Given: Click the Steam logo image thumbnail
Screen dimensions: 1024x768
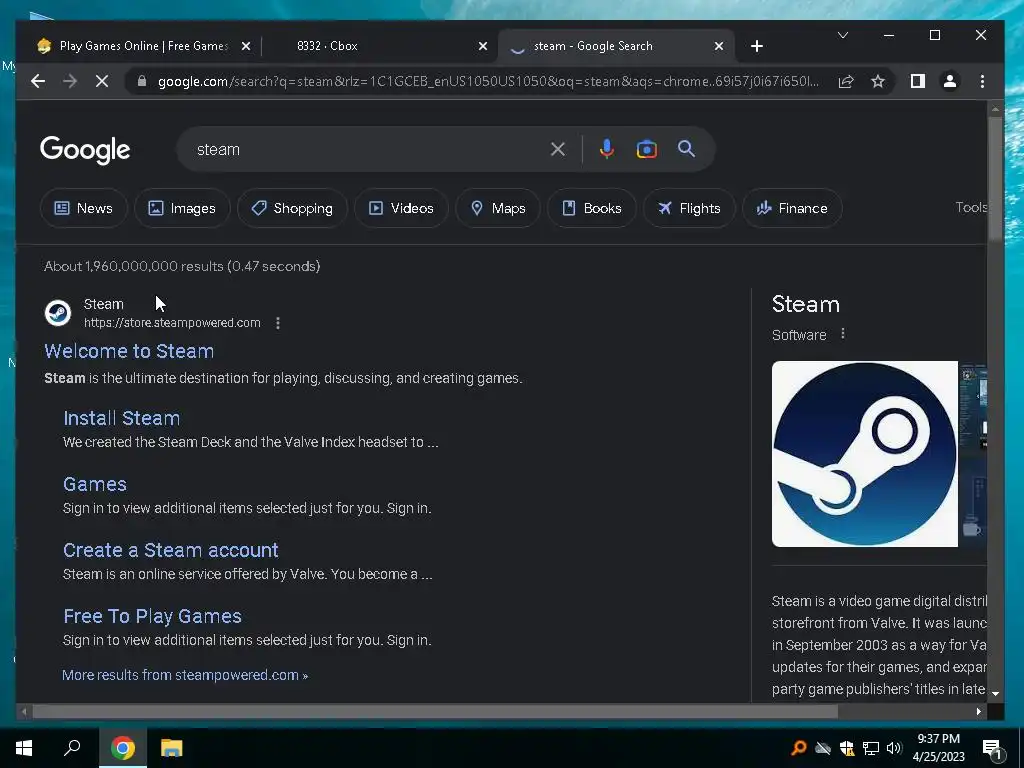Looking at the screenshot, I should coord(865,454).
